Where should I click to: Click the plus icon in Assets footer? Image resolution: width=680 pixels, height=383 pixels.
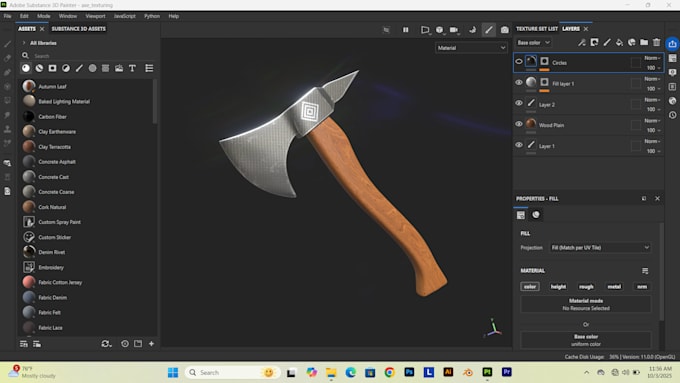[151, 344]
